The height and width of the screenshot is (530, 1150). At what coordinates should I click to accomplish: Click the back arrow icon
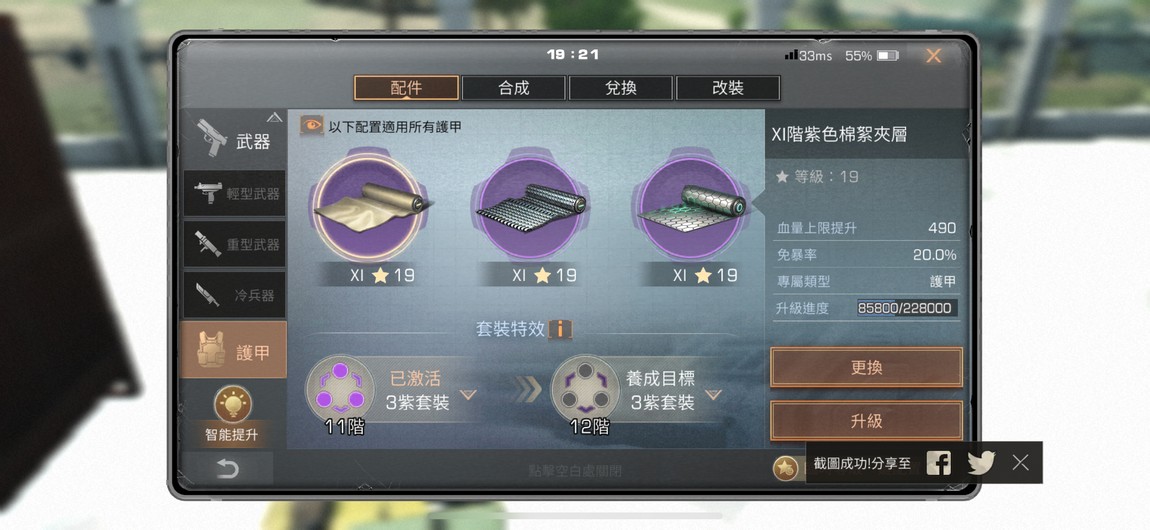click(x=227, y=470)
